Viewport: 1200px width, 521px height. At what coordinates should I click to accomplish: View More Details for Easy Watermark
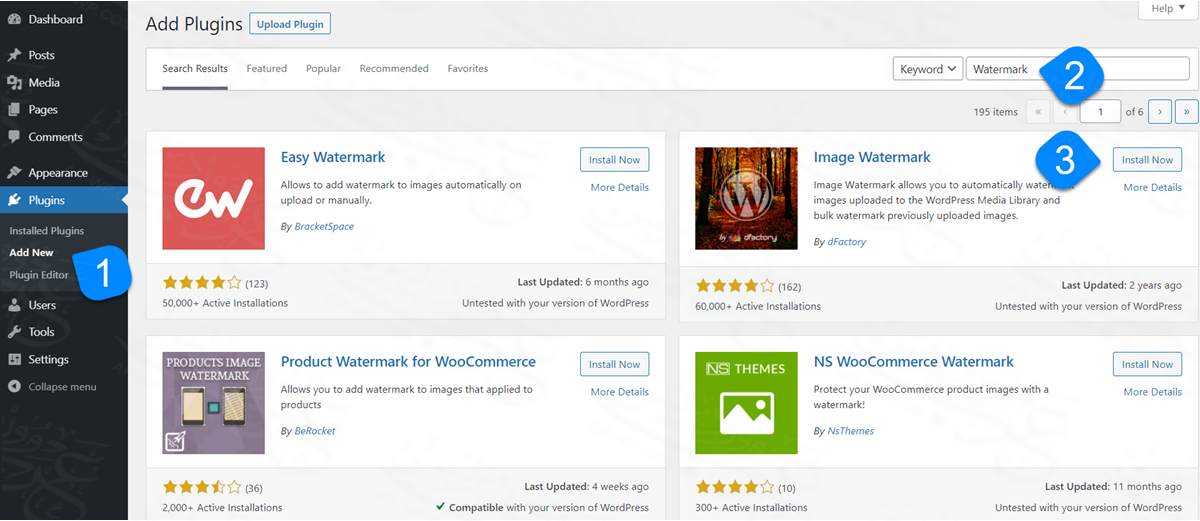[620, 188]
